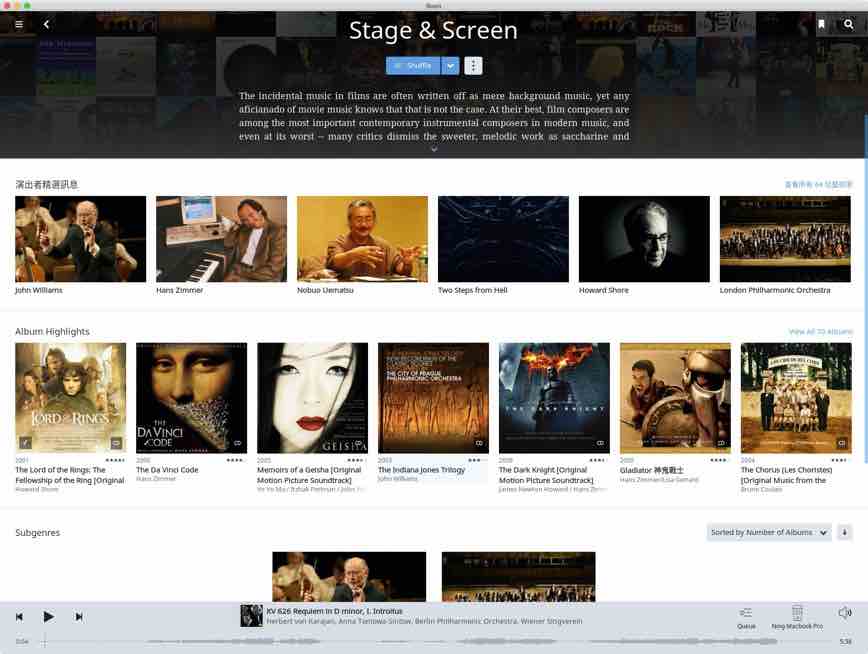Image resolution: width=868 pixels, height=654 pixels.
Task: Open The Indiana Jones Trilogy album cover
Action: (433, 398)
